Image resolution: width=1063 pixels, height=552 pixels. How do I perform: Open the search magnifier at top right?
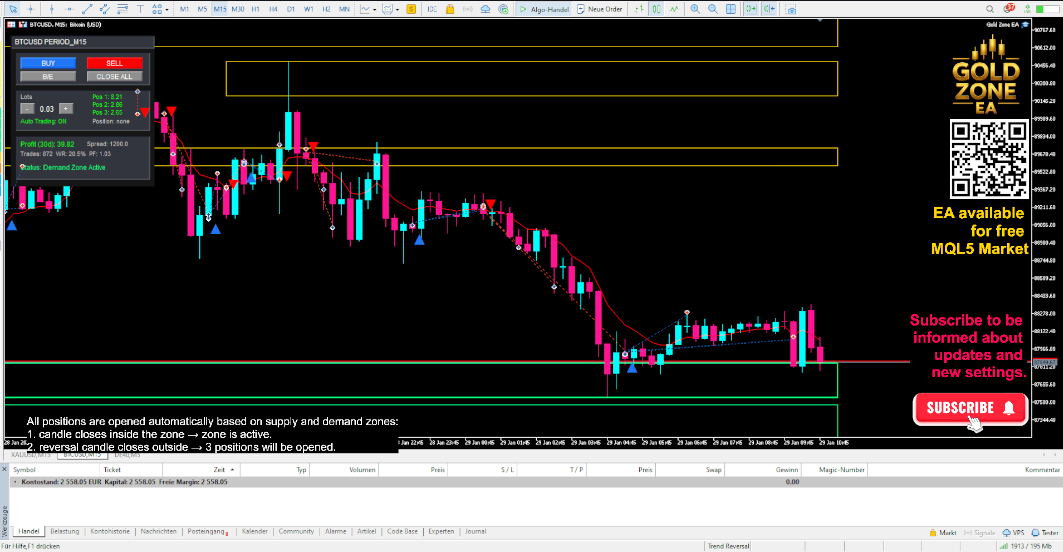(990, 9)
